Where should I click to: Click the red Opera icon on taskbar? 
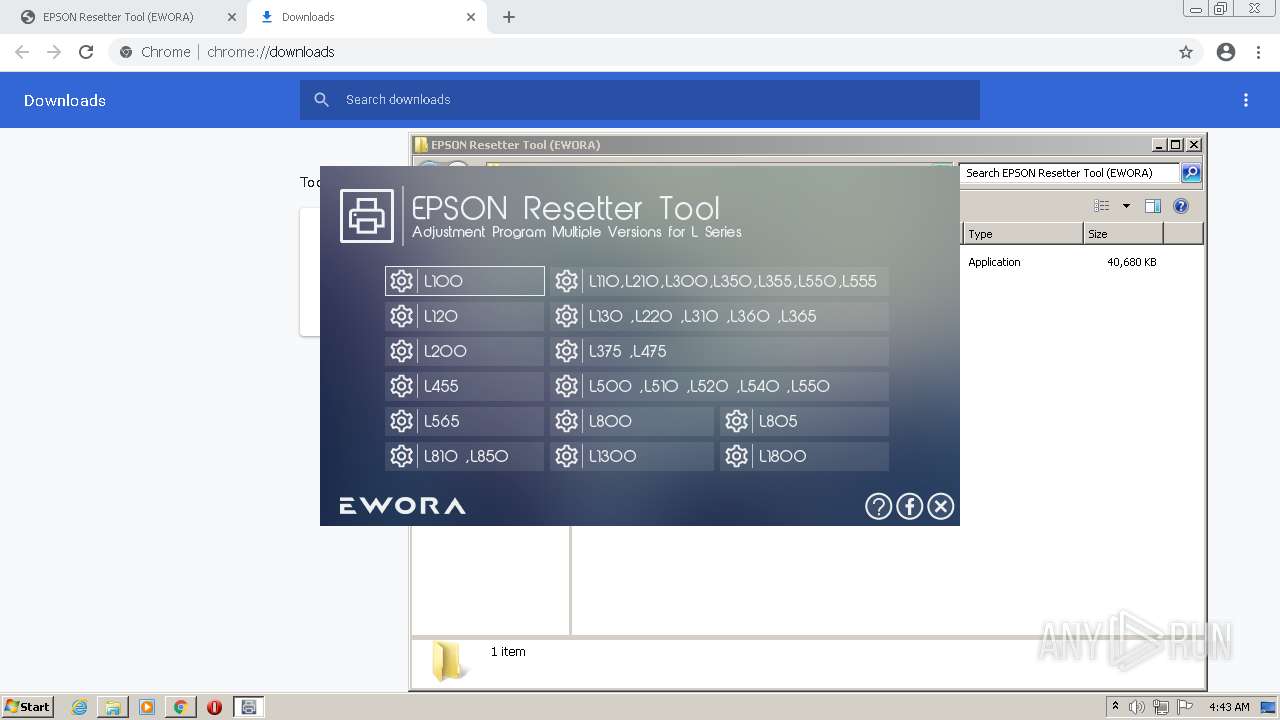[214, 707]
